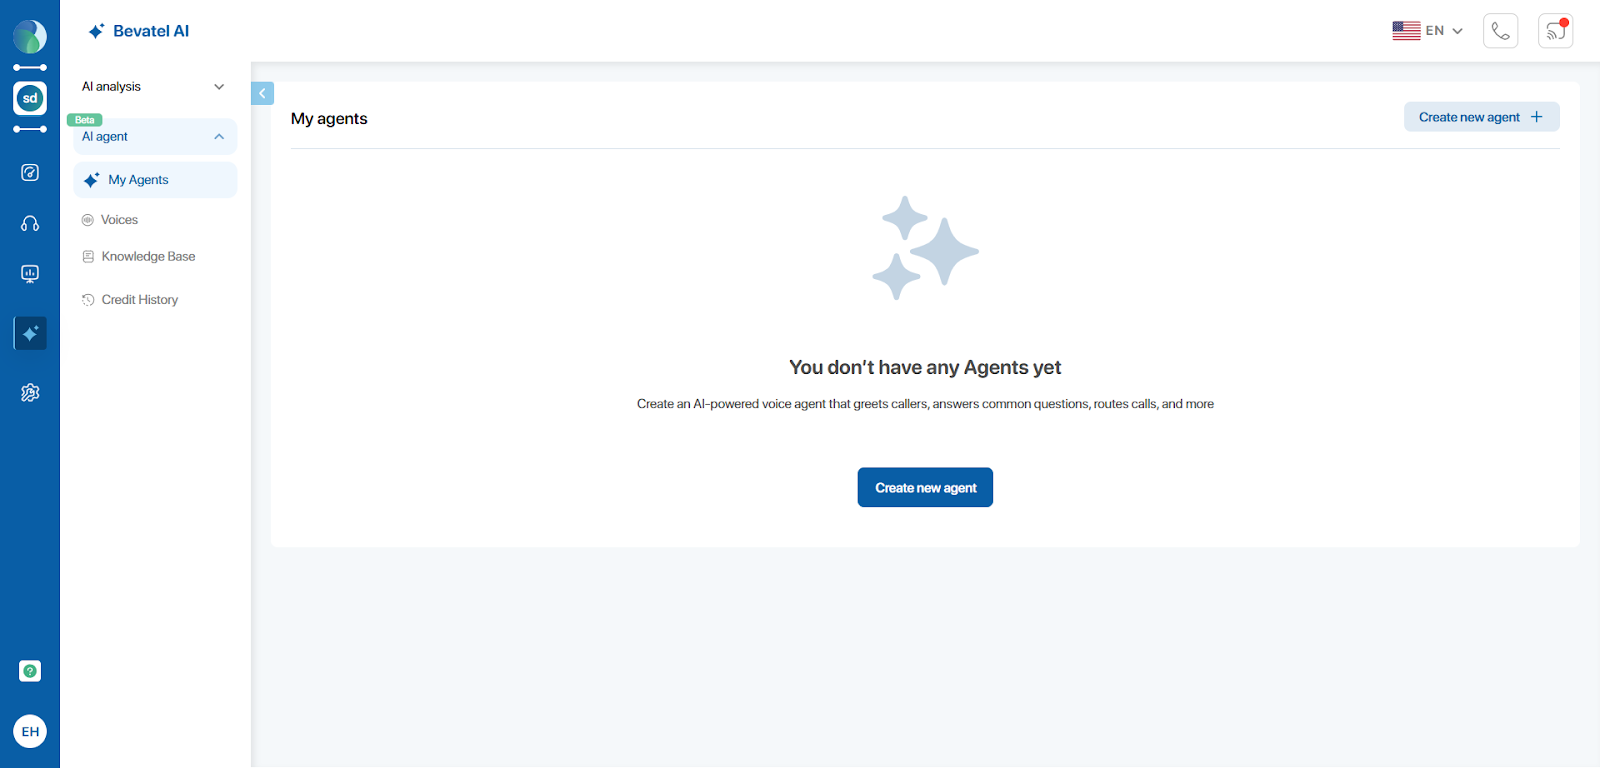
Task: Open the dashboard gauge icon in left rail
Action: click(x=30, y=172)
